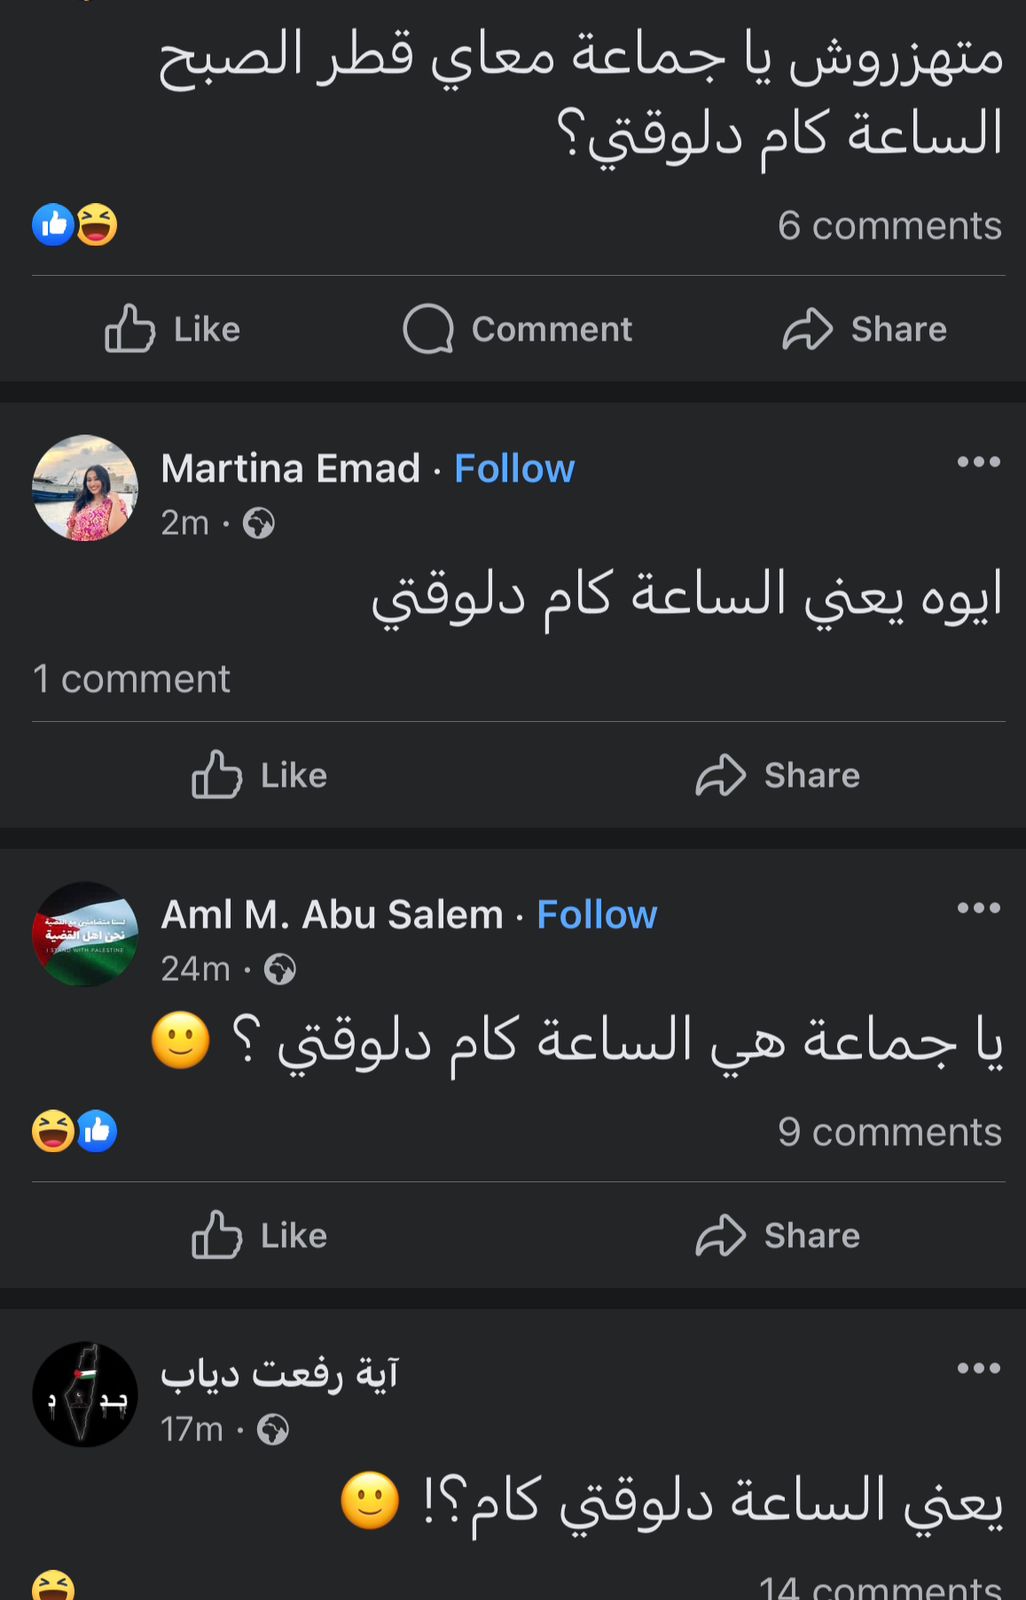Screen dimensions: 1026x1600
Task: Share the top post
Action: click(865, 329)
